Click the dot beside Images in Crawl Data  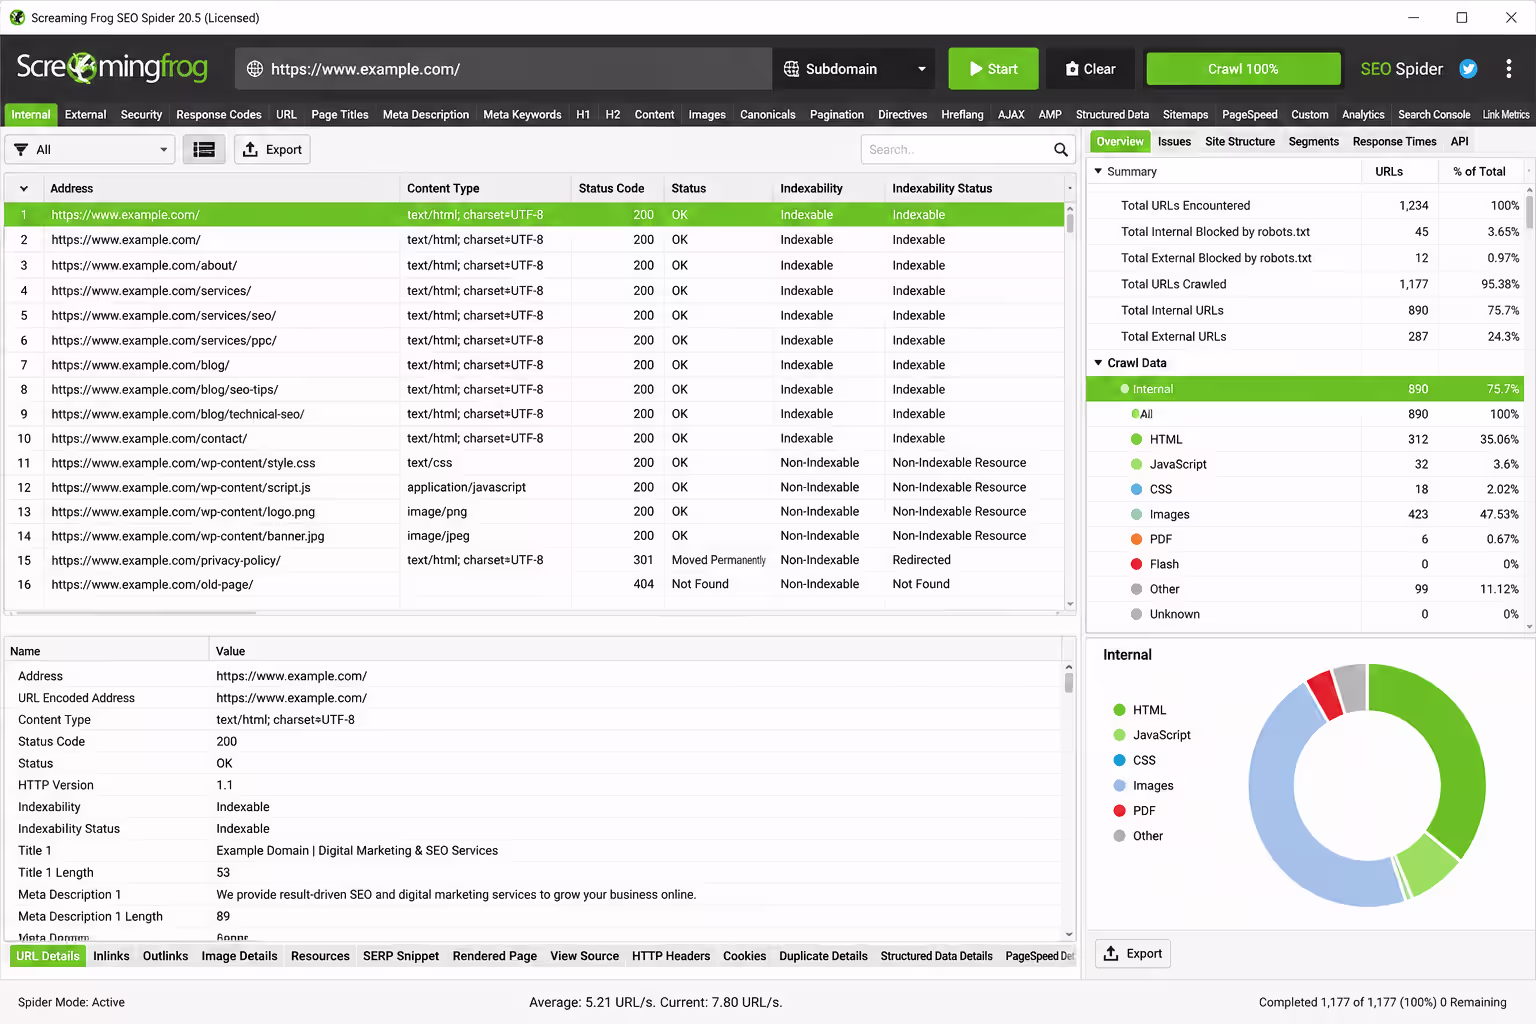[x=1136, y=514]
